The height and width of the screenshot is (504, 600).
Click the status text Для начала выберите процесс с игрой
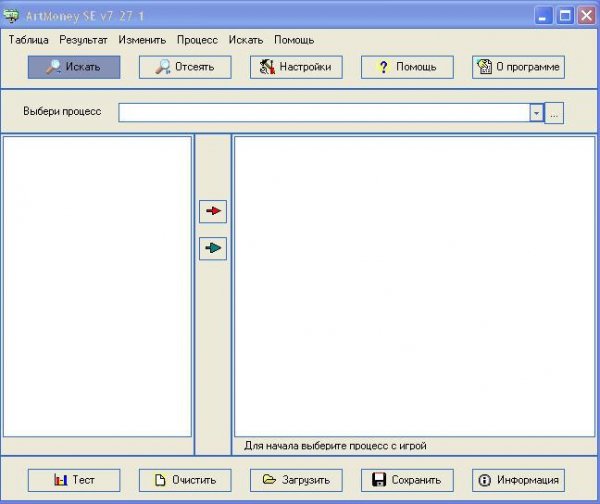(335, 446)
